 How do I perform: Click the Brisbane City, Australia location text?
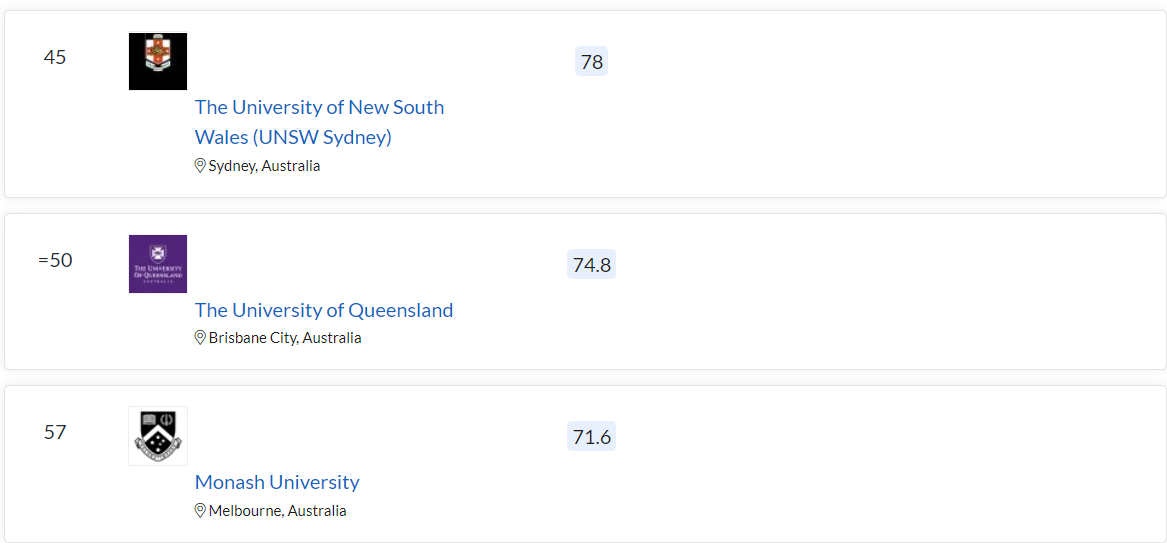pyautogui.click(x=285, y=338)
